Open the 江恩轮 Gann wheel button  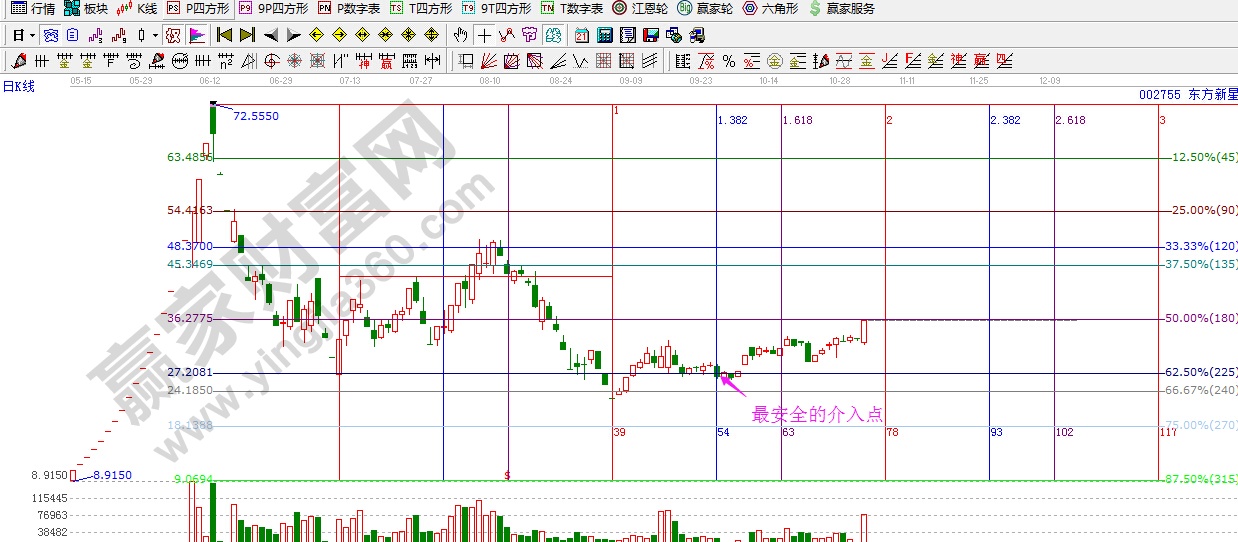640,8
